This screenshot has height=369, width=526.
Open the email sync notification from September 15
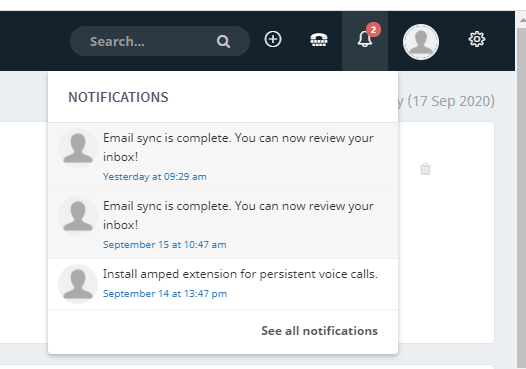(x=223, y=225)
